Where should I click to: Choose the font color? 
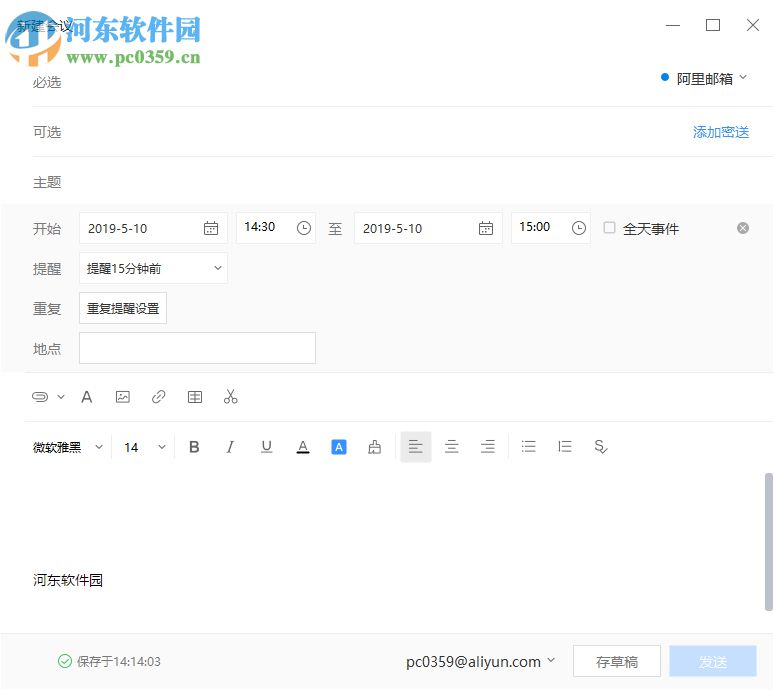[303, 447]
